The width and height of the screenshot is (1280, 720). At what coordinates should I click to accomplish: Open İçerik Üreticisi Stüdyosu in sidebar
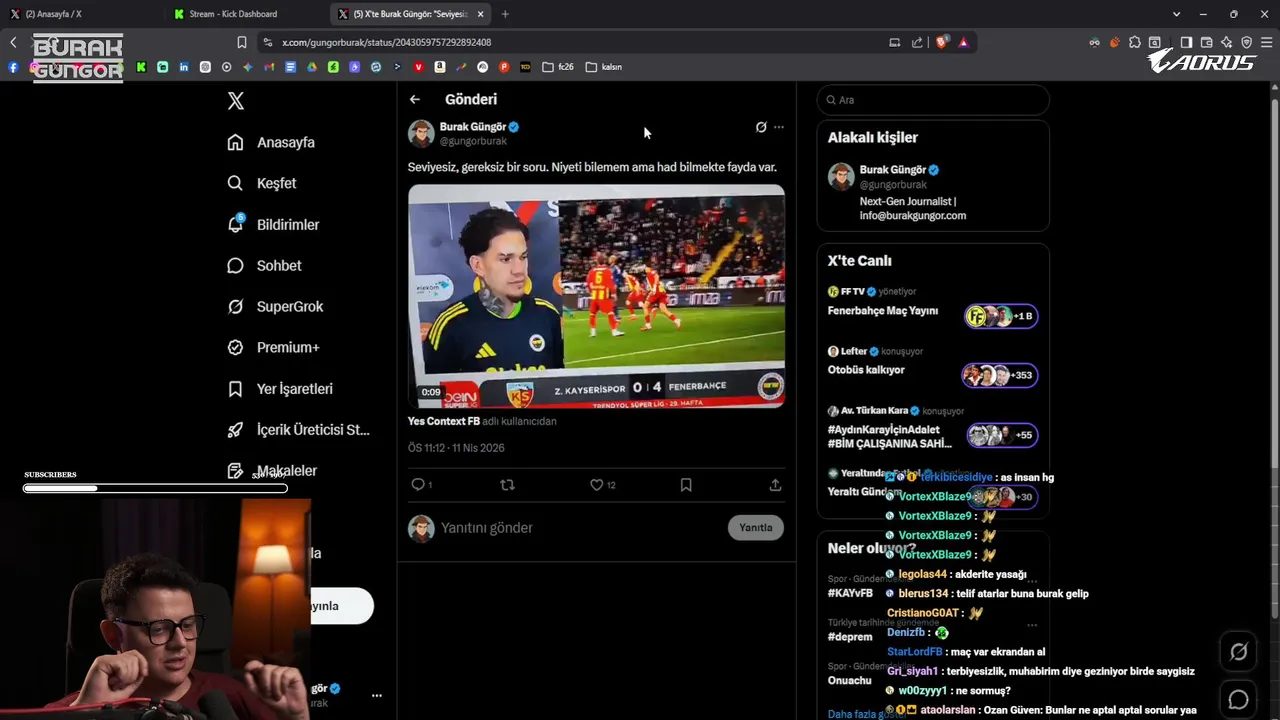298,429
